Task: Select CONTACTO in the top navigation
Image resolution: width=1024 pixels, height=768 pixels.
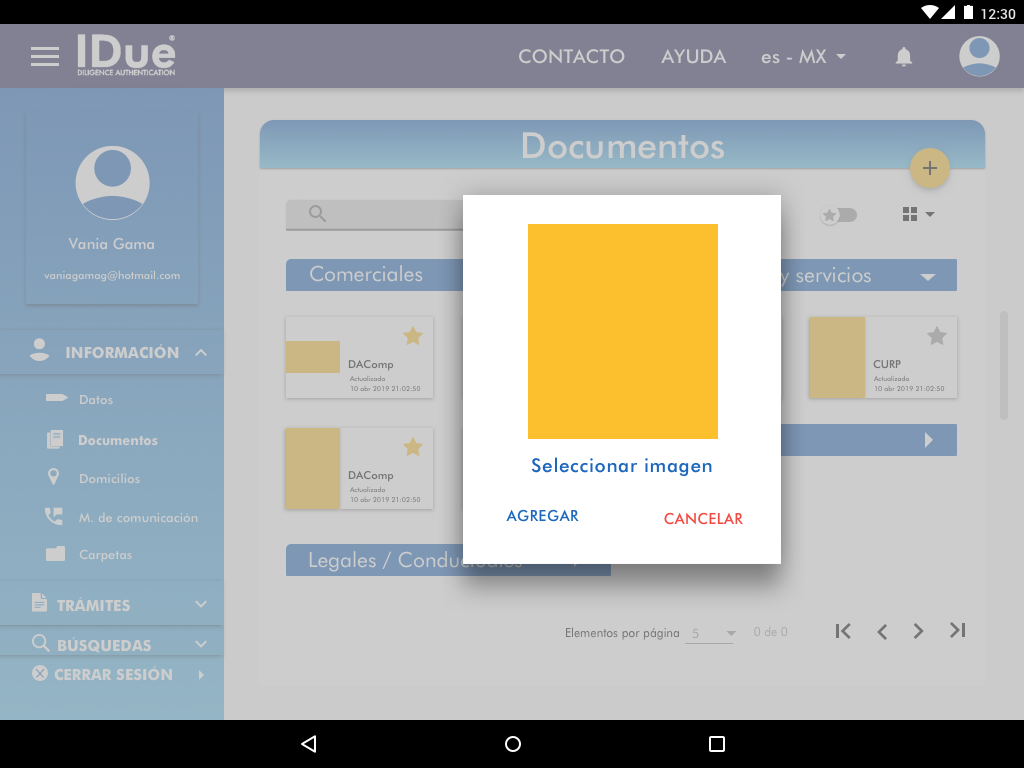Action: click(571, 57)
